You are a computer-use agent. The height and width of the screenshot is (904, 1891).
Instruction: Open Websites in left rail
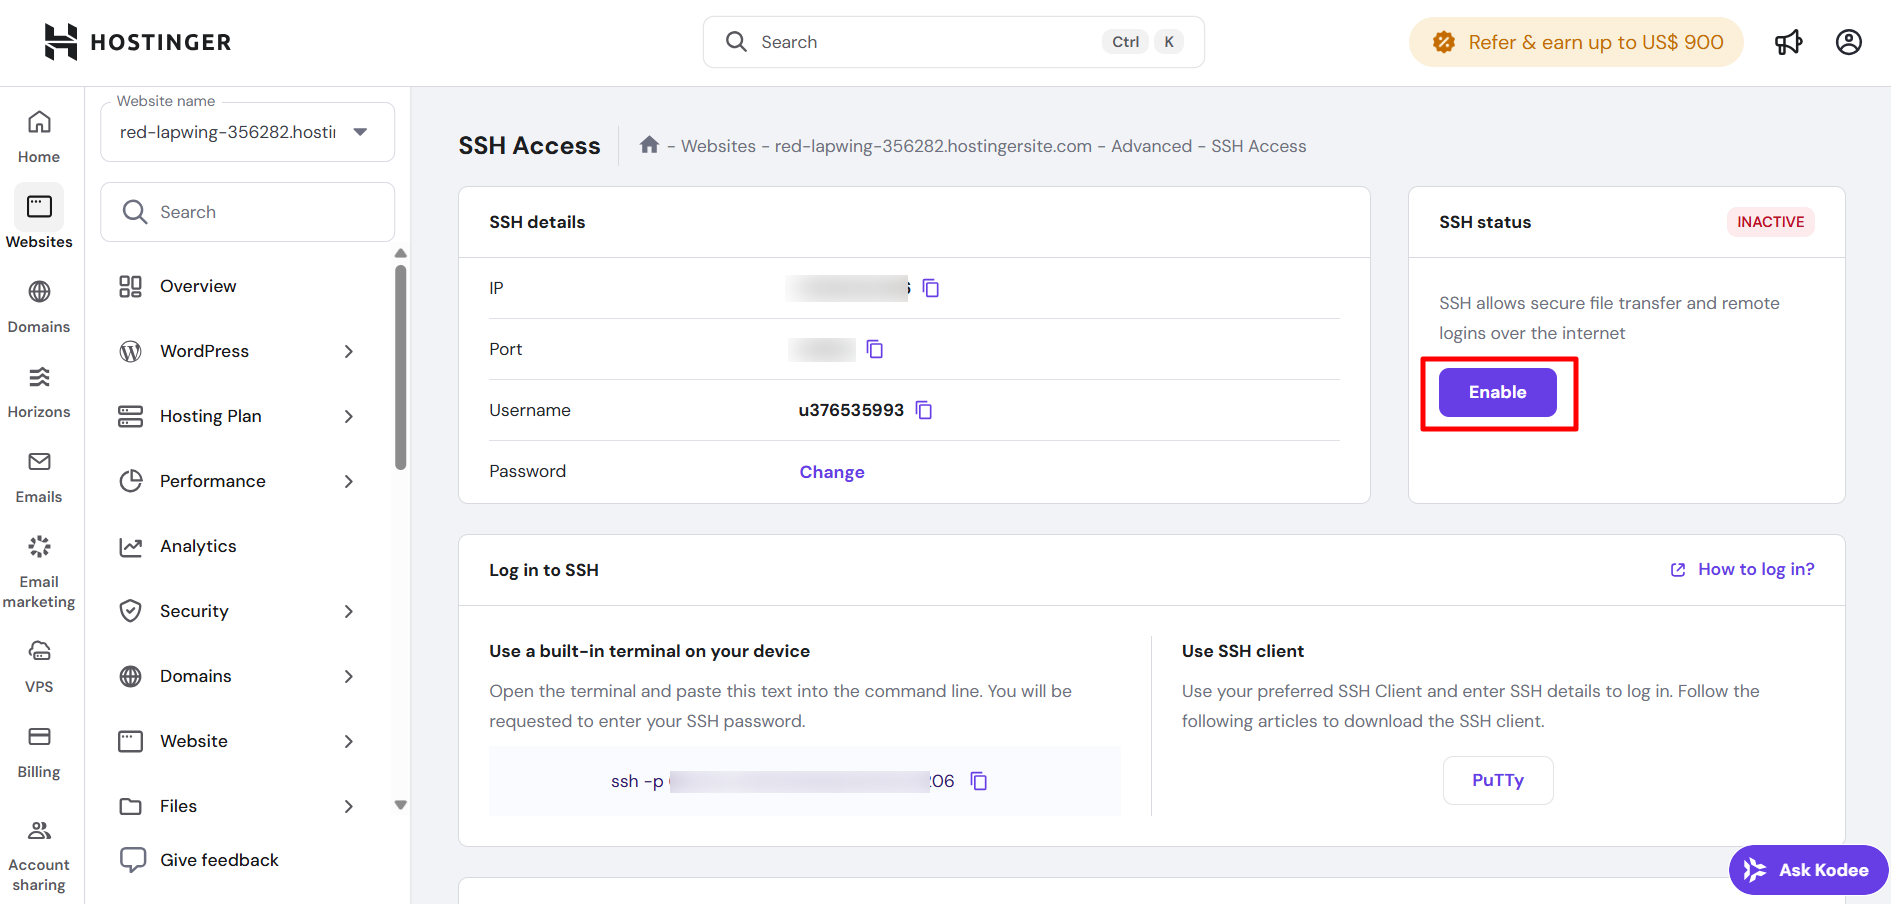click(x=39, y=217)
